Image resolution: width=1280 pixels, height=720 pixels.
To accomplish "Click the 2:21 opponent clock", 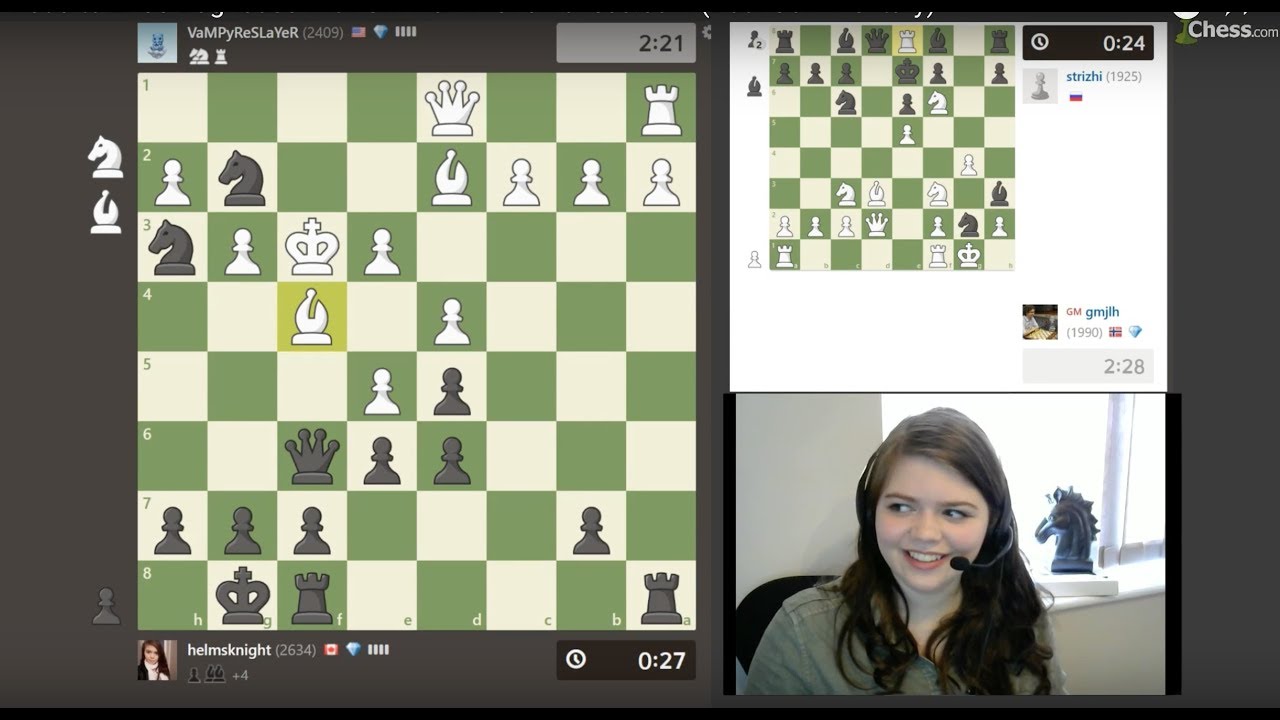I will (x=626, y=43).
